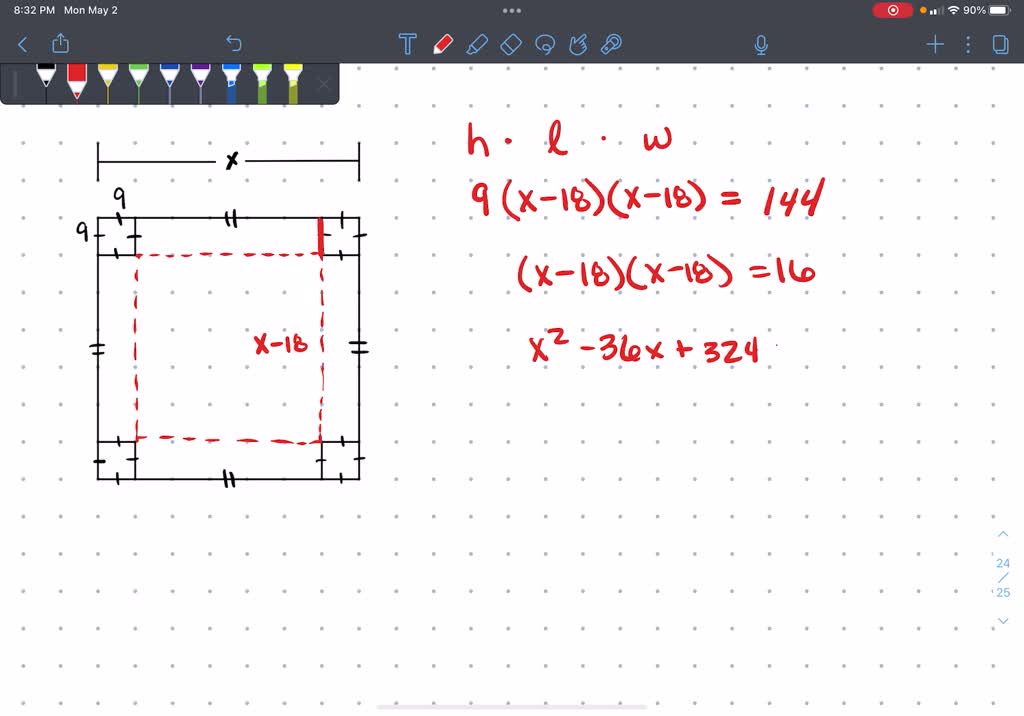Screen dimensions: 1024x716
Task: Open the add content plus menu
Action: 934,44
